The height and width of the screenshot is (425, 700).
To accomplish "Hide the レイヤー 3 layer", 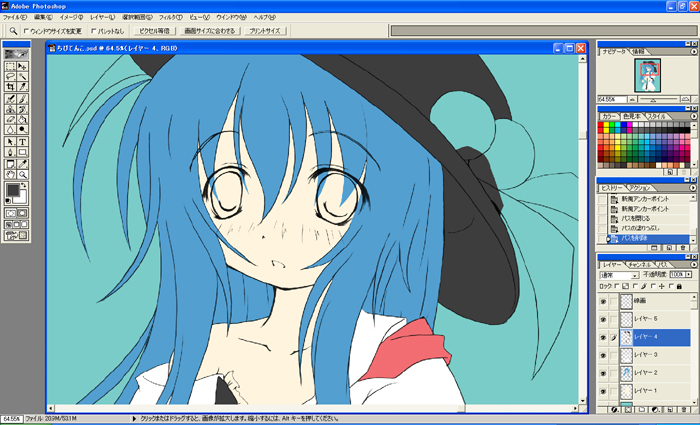I will tap(603, 355).
